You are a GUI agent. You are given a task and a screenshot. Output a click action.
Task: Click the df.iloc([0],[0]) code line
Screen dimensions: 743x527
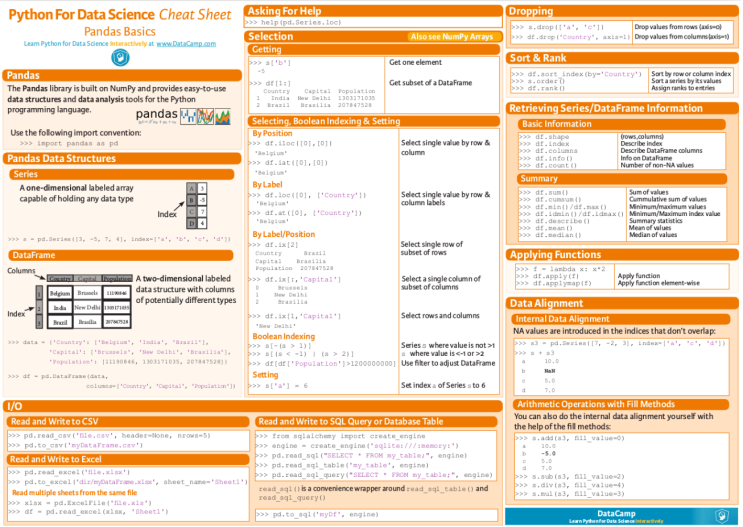coord(291,143)
